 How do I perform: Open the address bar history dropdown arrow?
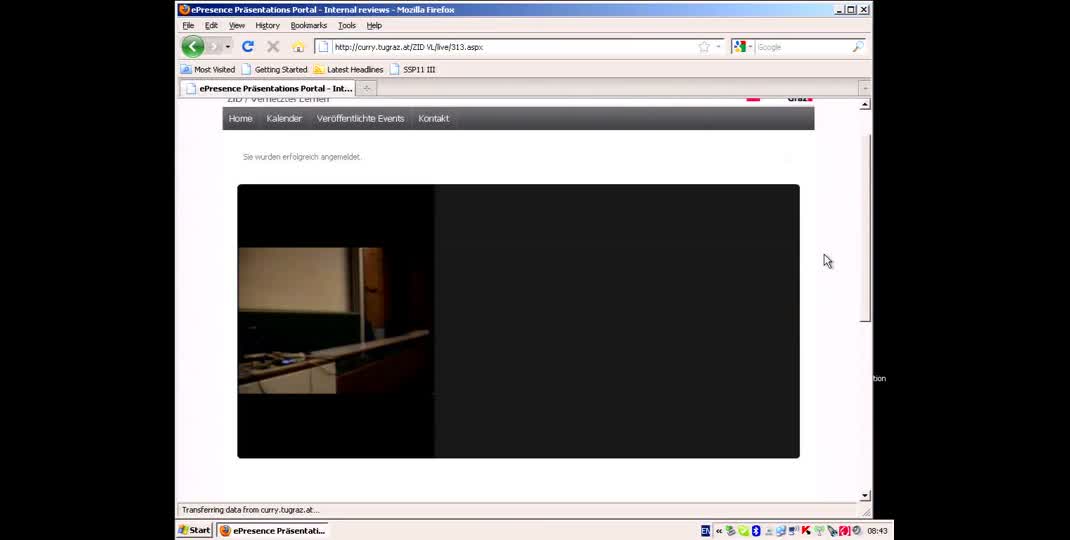point(718,47)
